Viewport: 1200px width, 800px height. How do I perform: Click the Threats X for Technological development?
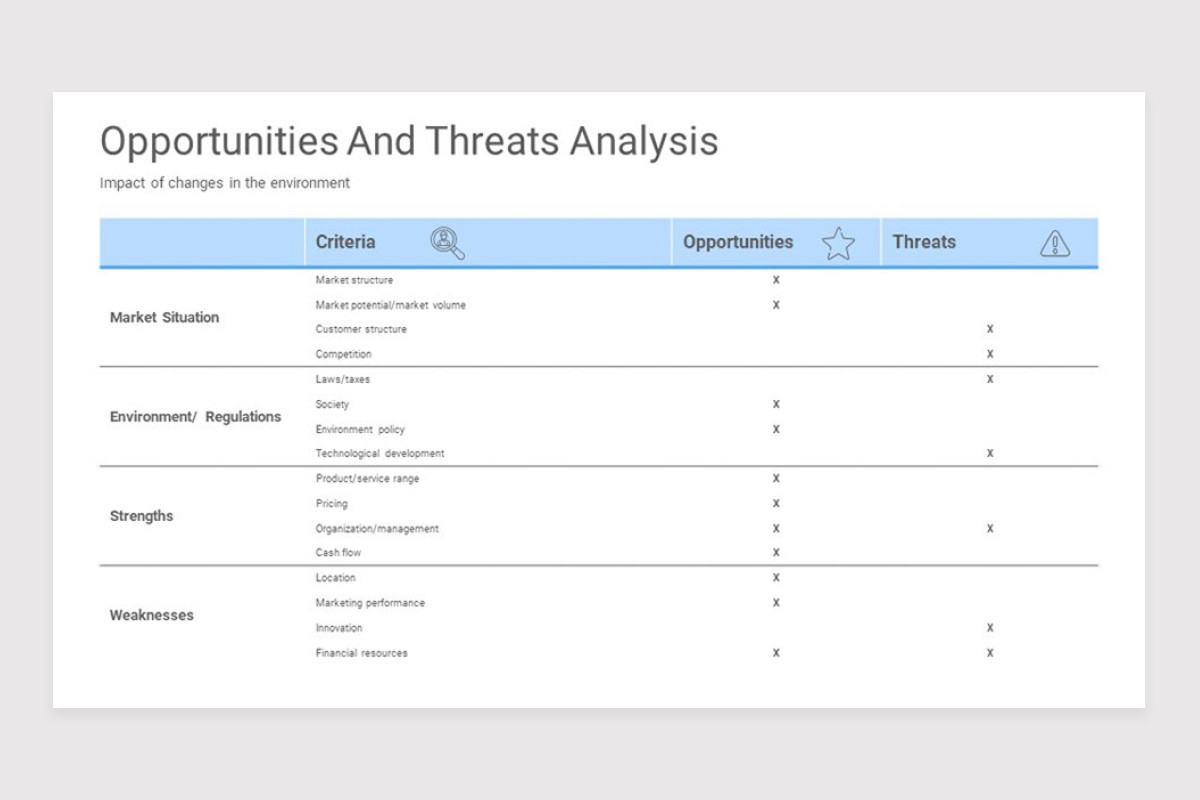tap(990, 453)
